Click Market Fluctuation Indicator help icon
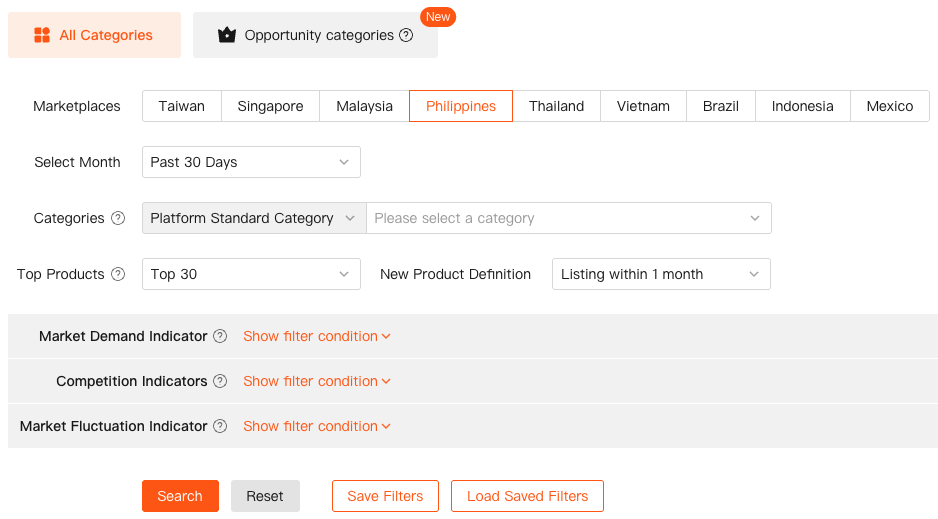 (x=220, y=426)
